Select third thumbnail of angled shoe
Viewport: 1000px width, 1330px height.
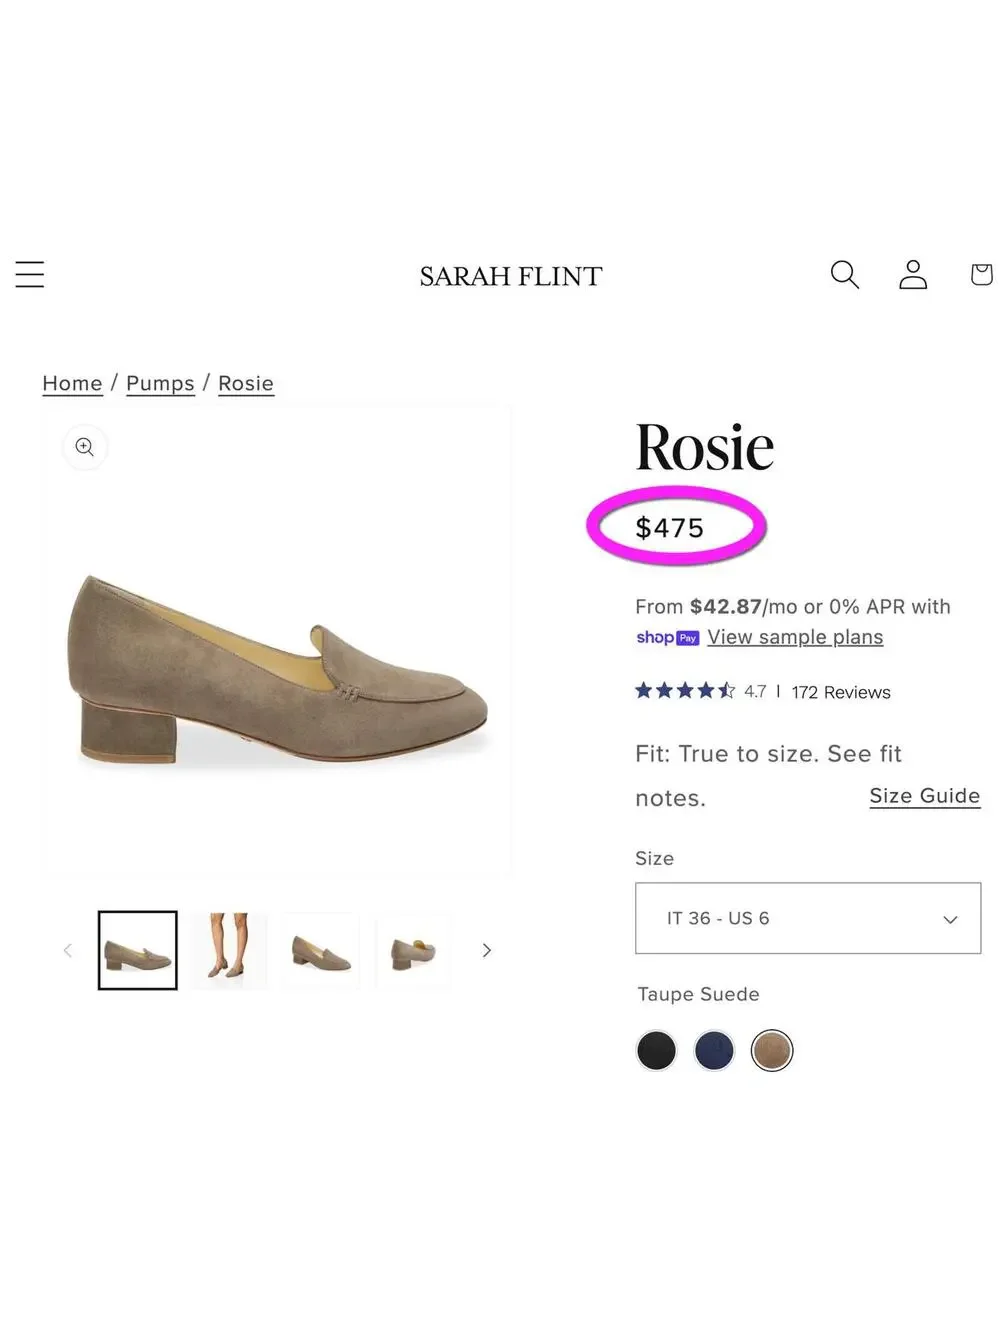tap(321, 950)
